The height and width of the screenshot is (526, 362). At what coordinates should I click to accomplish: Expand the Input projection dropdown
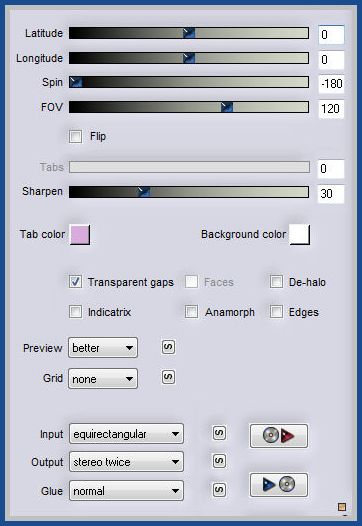pos(126,434)
